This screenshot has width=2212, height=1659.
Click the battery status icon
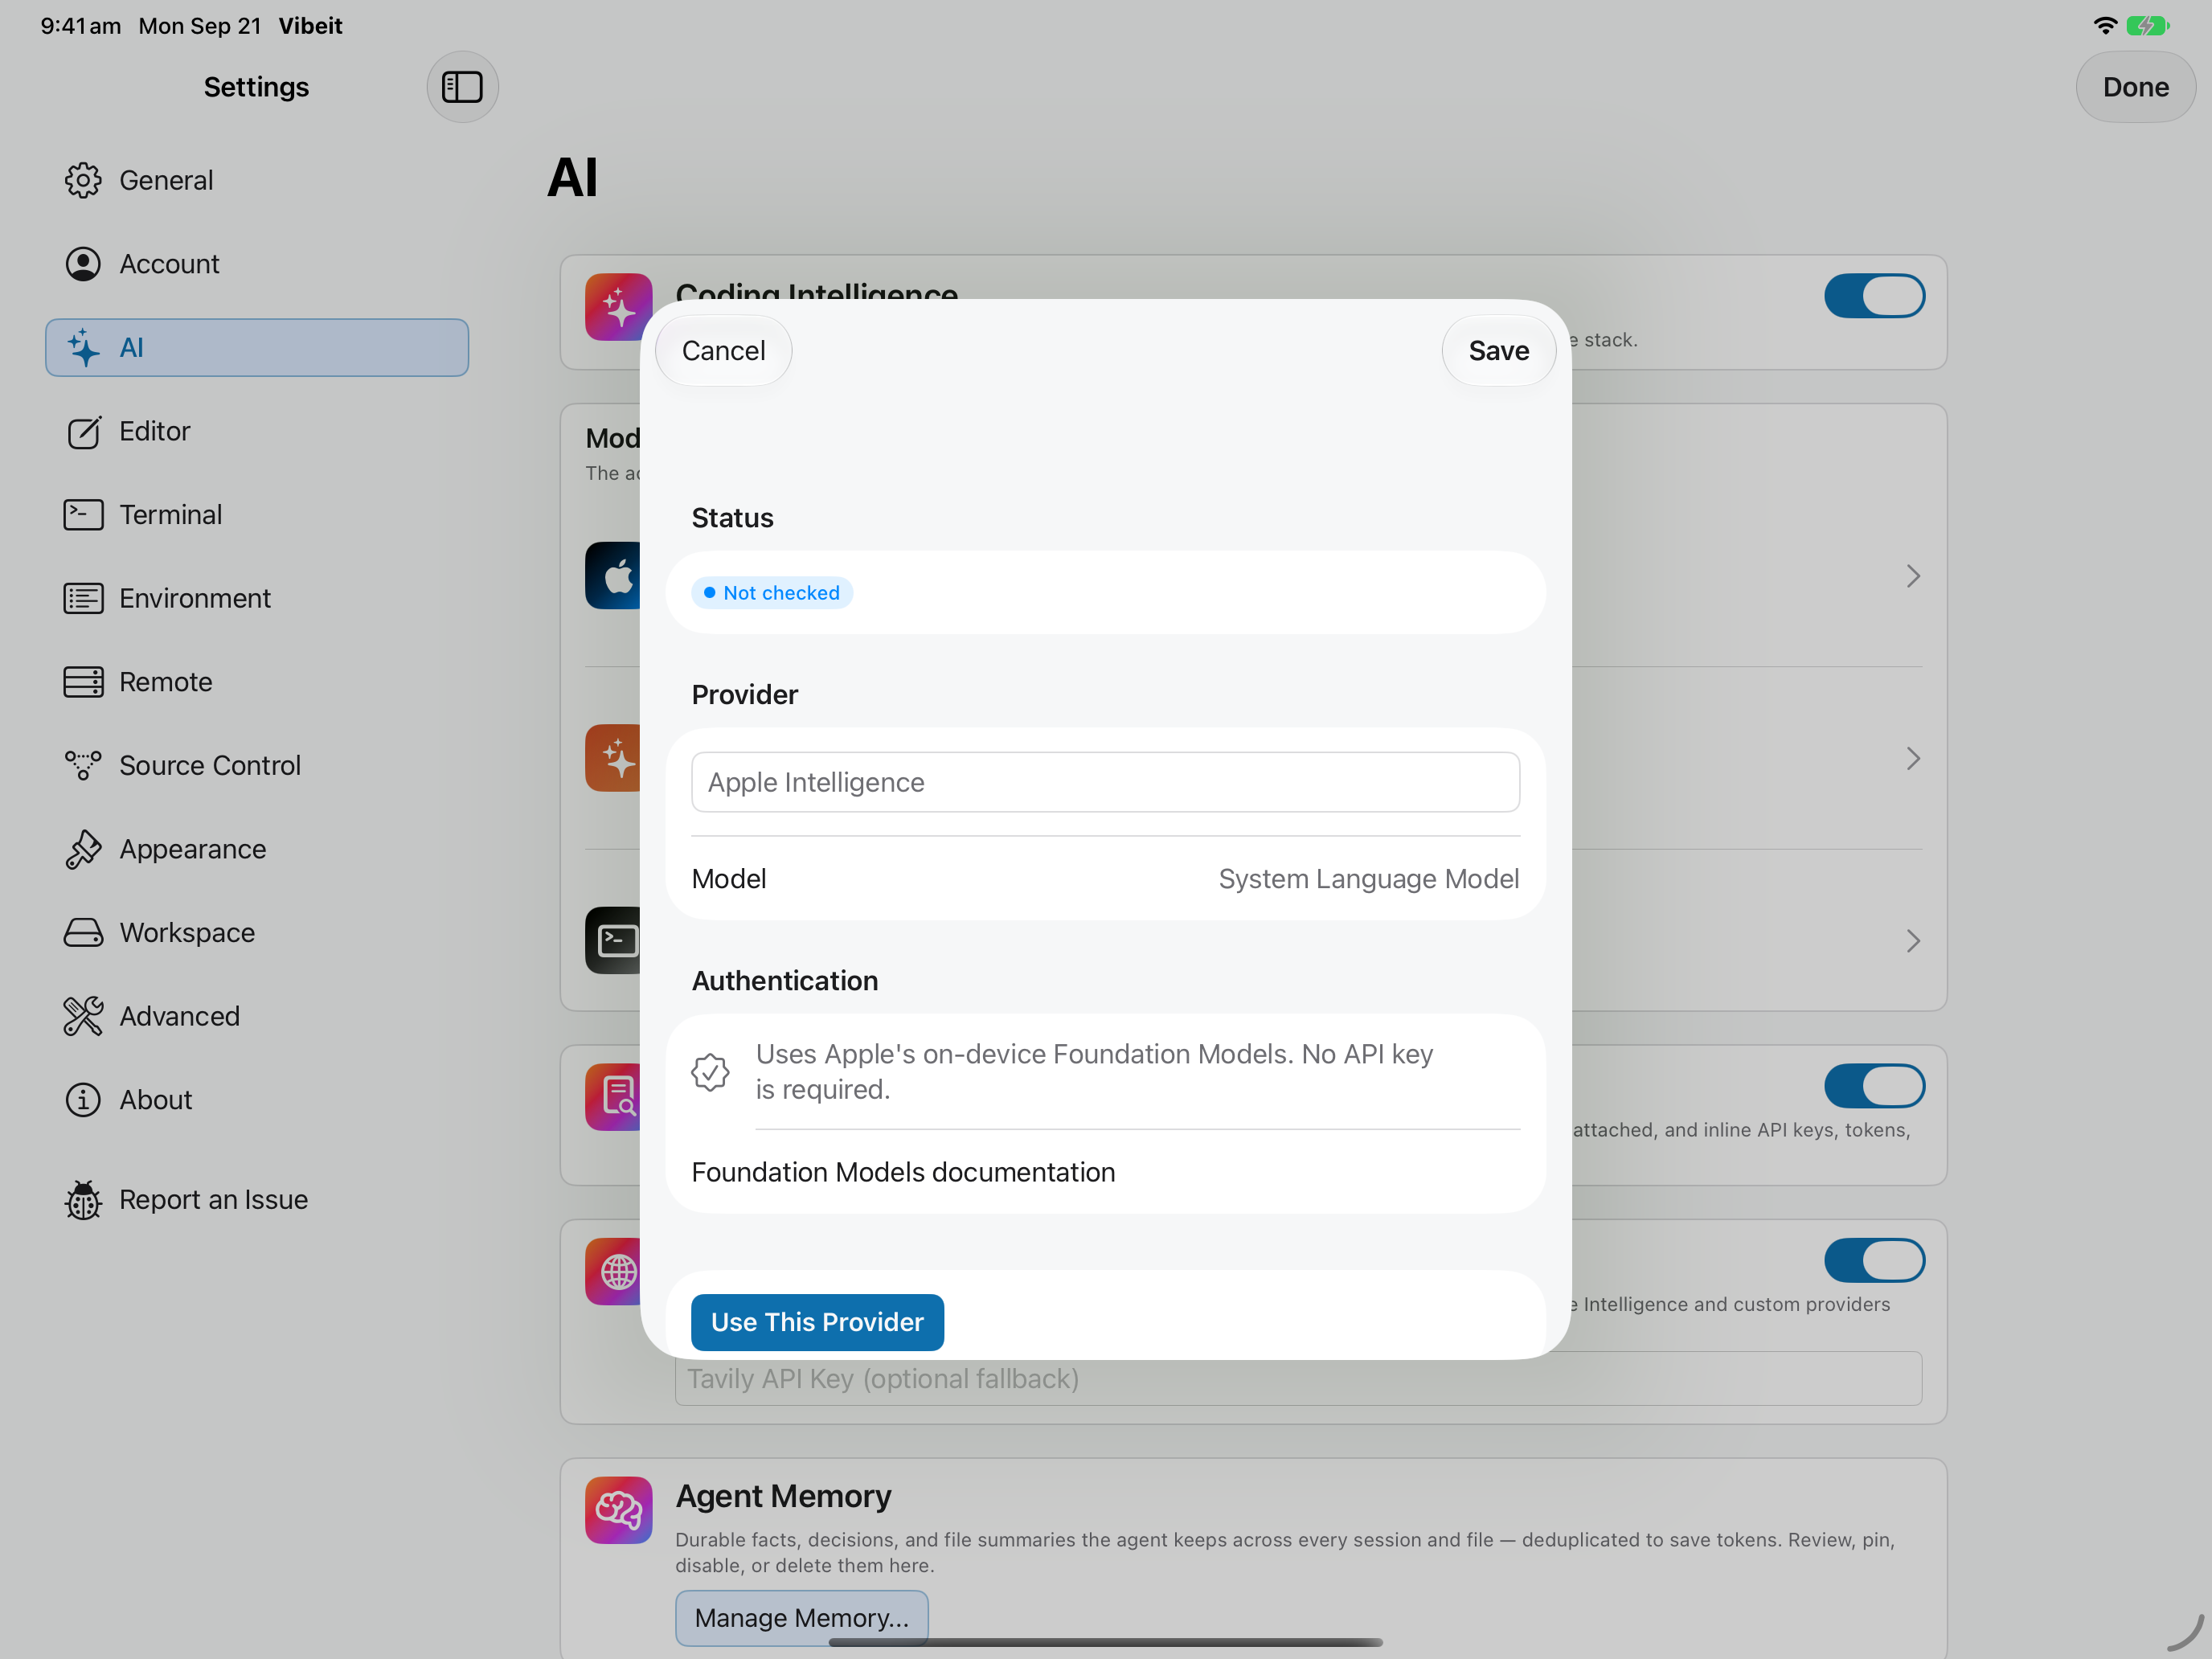2146,25
